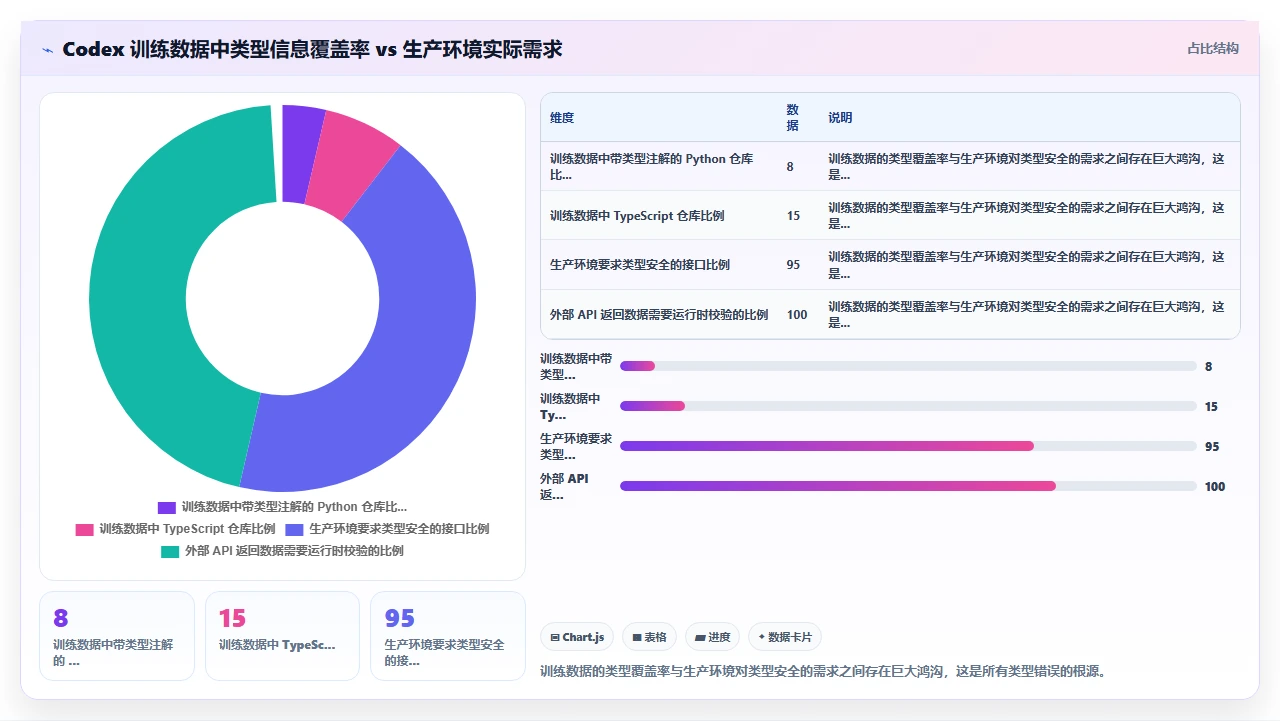The width and height of the screenshot is (1280, 721).
Task: Select the Chart.js tag
Action: coord(577,637)
